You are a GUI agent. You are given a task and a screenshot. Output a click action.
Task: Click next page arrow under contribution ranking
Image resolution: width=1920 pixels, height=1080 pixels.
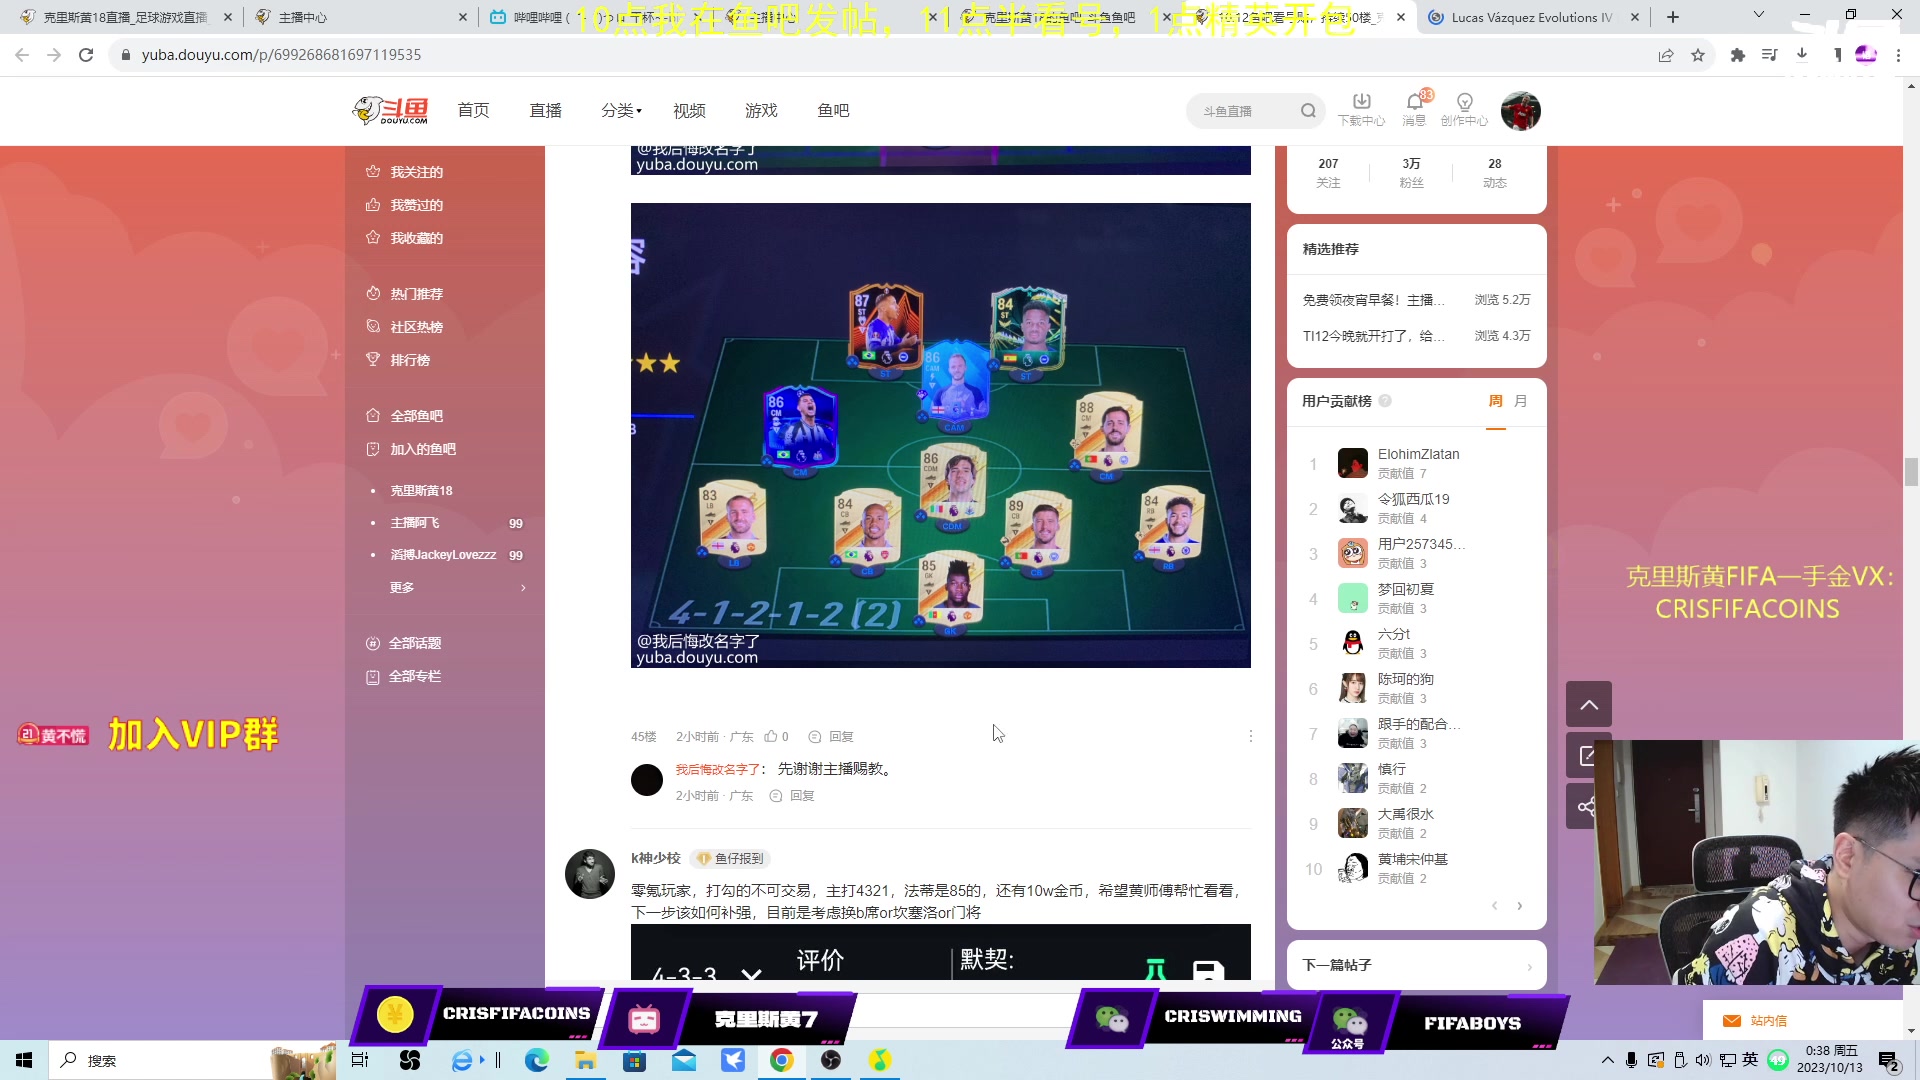point(1519,905)
